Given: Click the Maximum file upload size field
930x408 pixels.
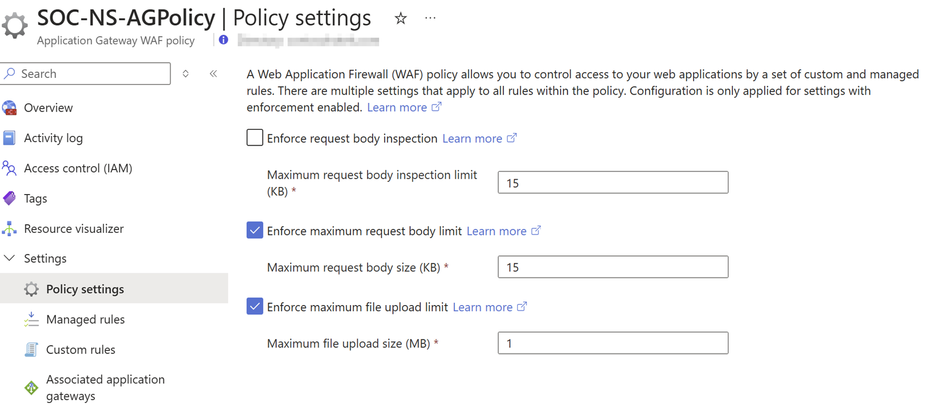Looking at the screenshot, I should [x=612, y=343].
